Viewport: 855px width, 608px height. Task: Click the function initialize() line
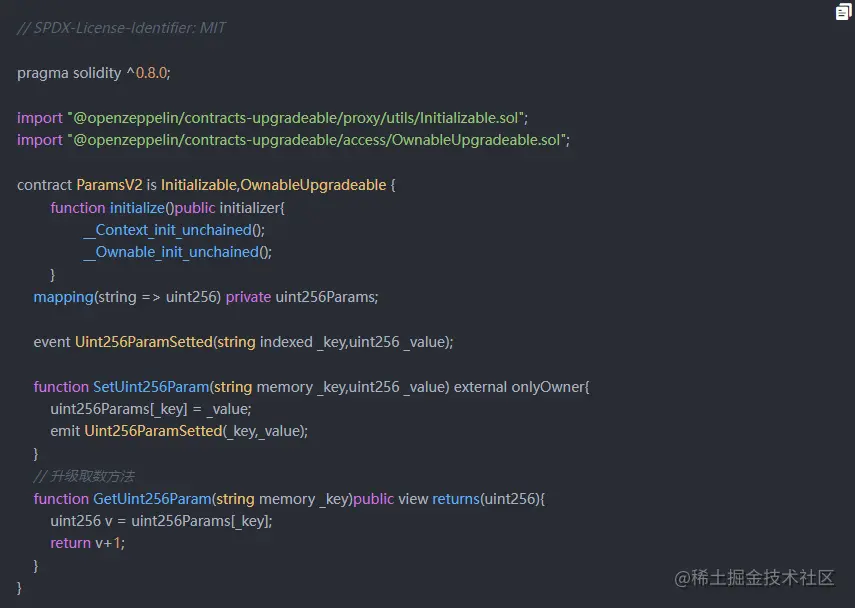167,208
